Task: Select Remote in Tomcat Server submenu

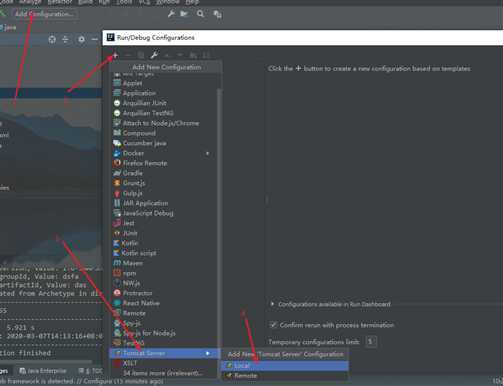Action: (285, 376)
